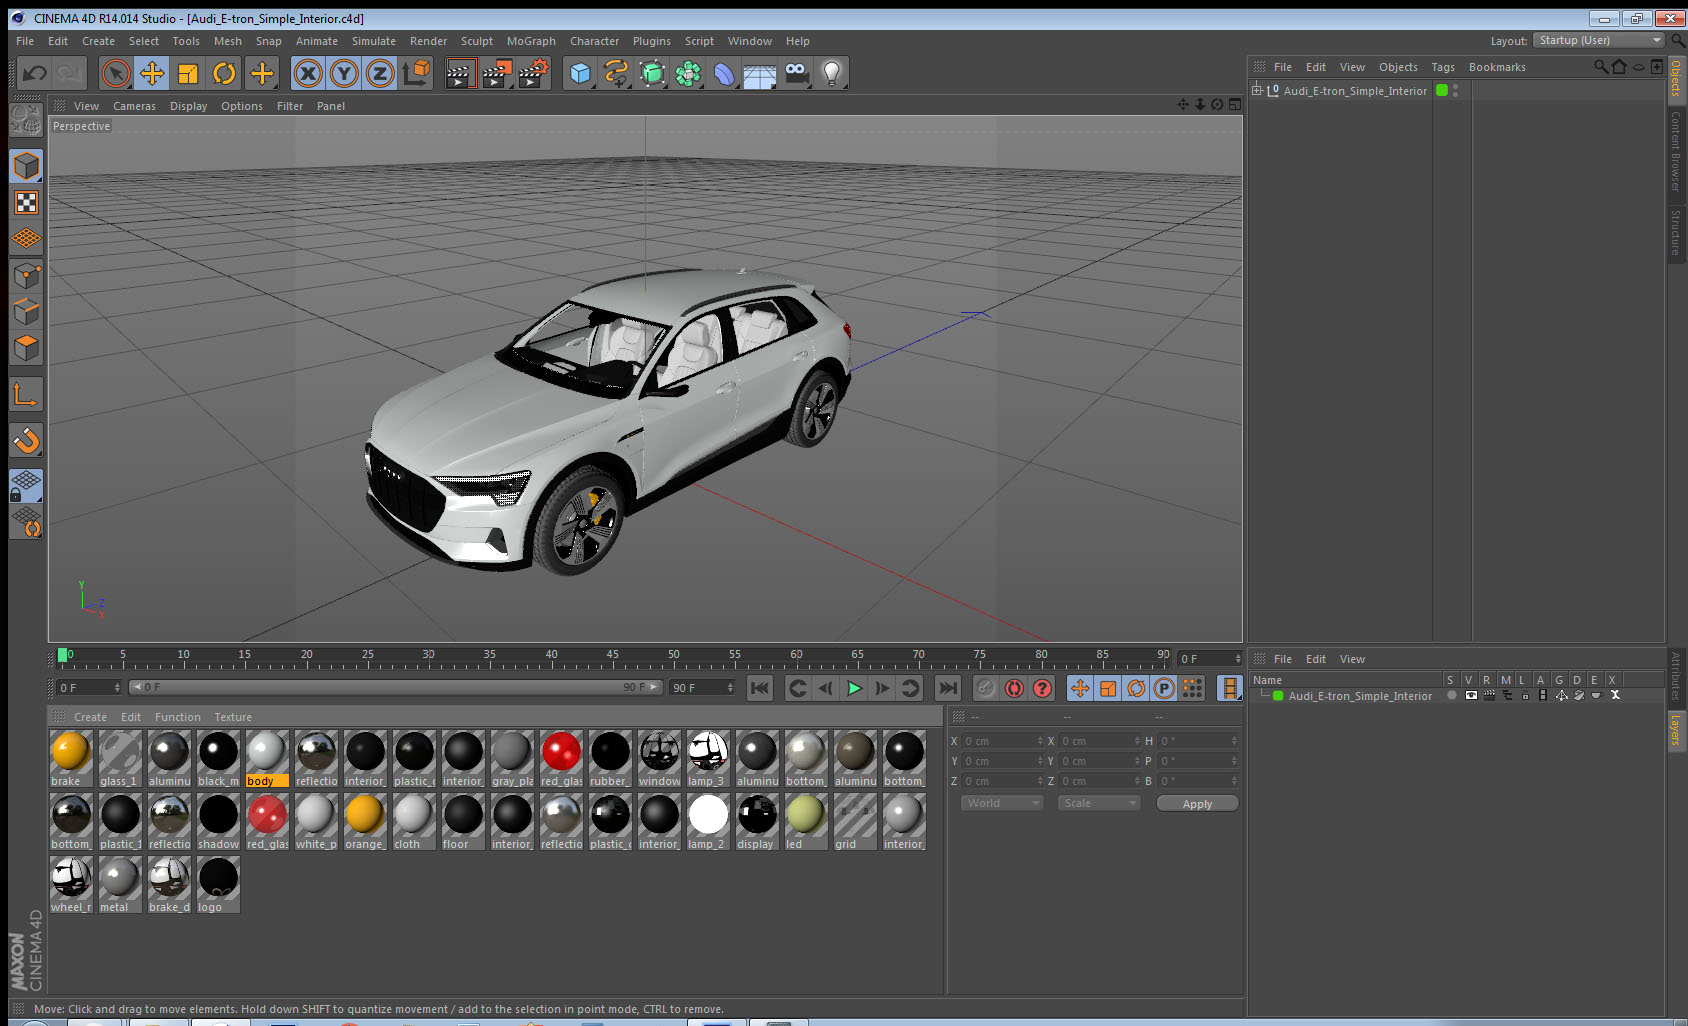Go to end of animation
Screen dimensions: 1688x1026
point(947,688)
